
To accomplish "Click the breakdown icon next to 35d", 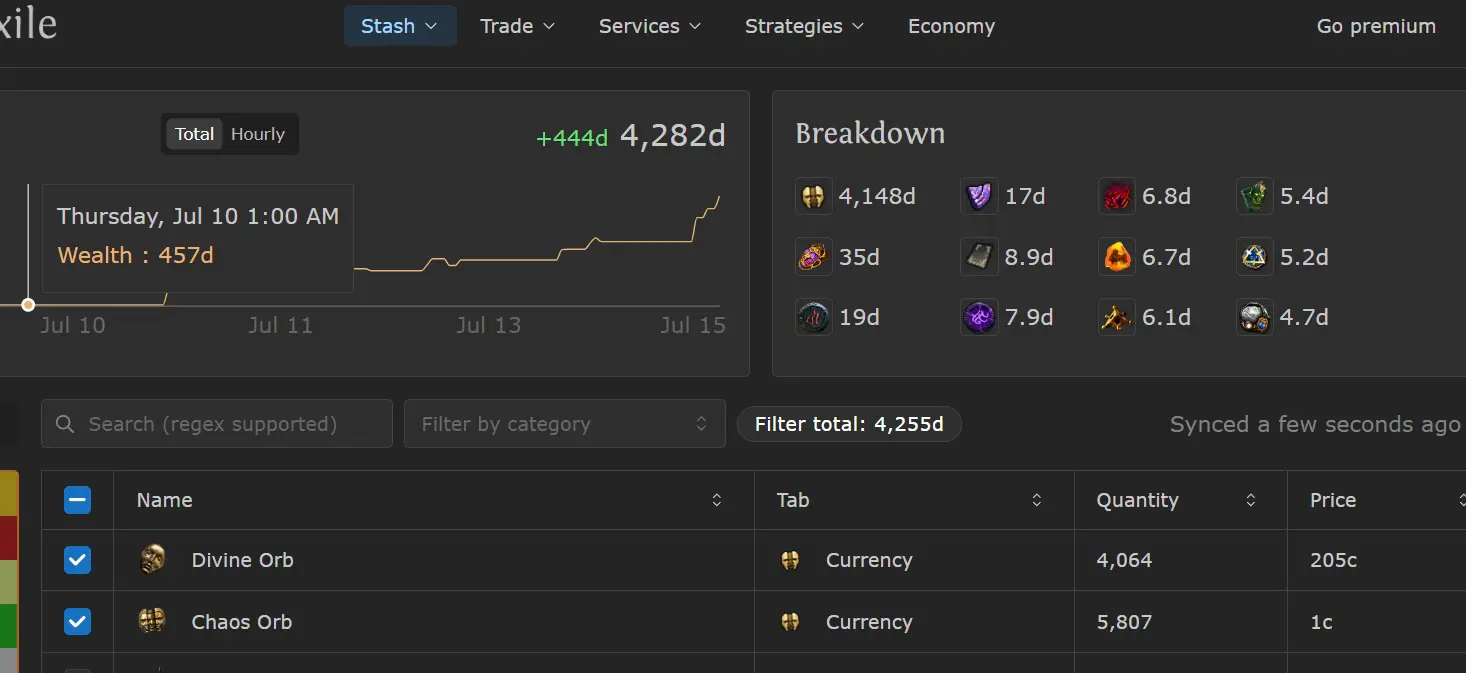I will point(814,257).
